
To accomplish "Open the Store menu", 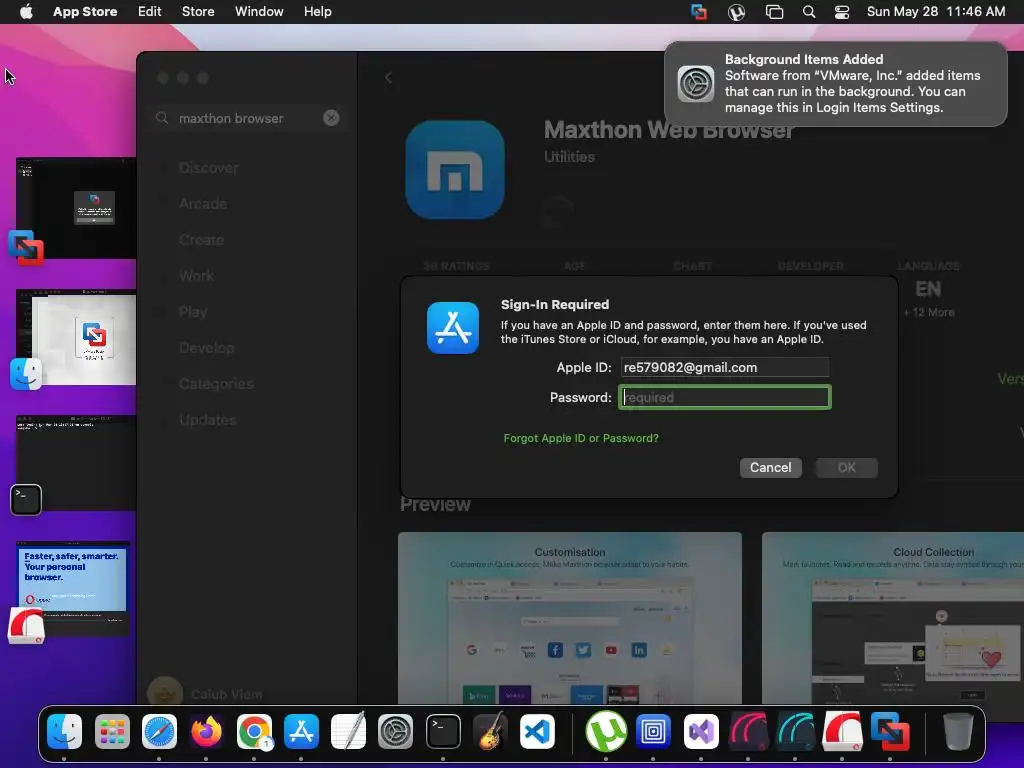I will click(x=198, y=12).
